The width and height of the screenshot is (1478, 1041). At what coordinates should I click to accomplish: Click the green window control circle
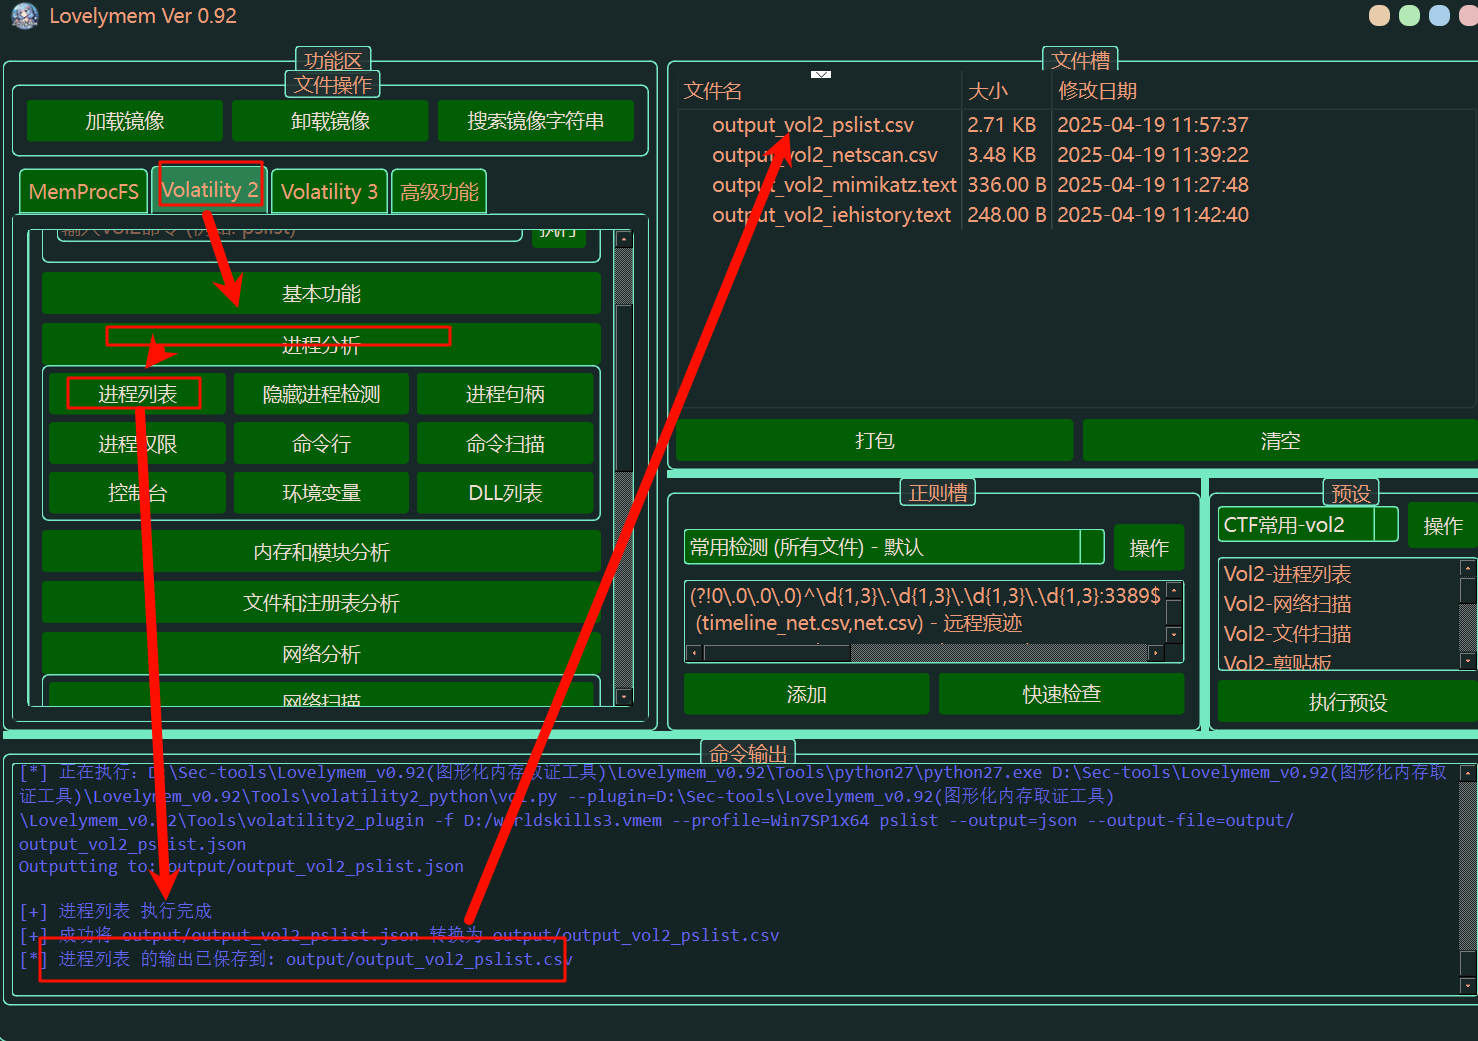[x=1409, y=16]
